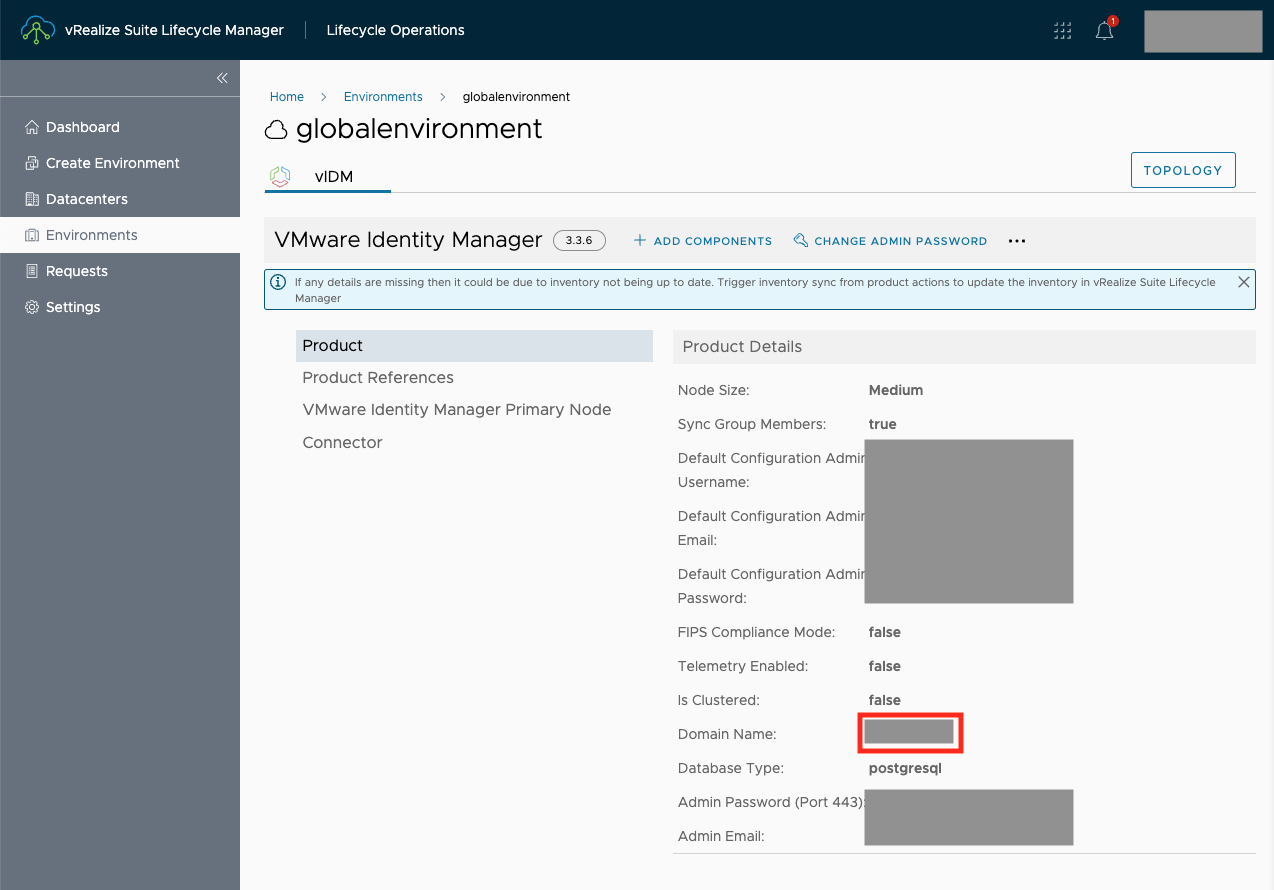
Task: Click the Is Clustered value false
Action: 885,700
